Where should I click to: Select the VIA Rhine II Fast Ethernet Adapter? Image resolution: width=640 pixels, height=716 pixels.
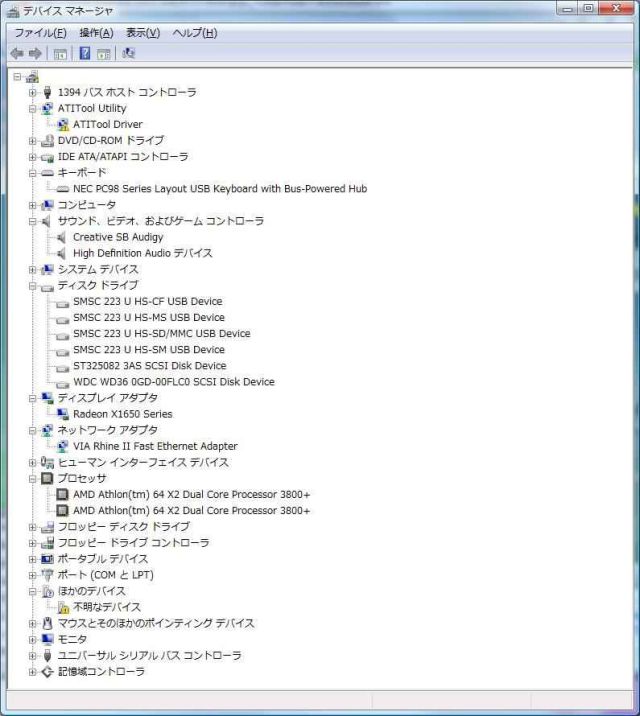pyautogui.click(x=155, y=446)
